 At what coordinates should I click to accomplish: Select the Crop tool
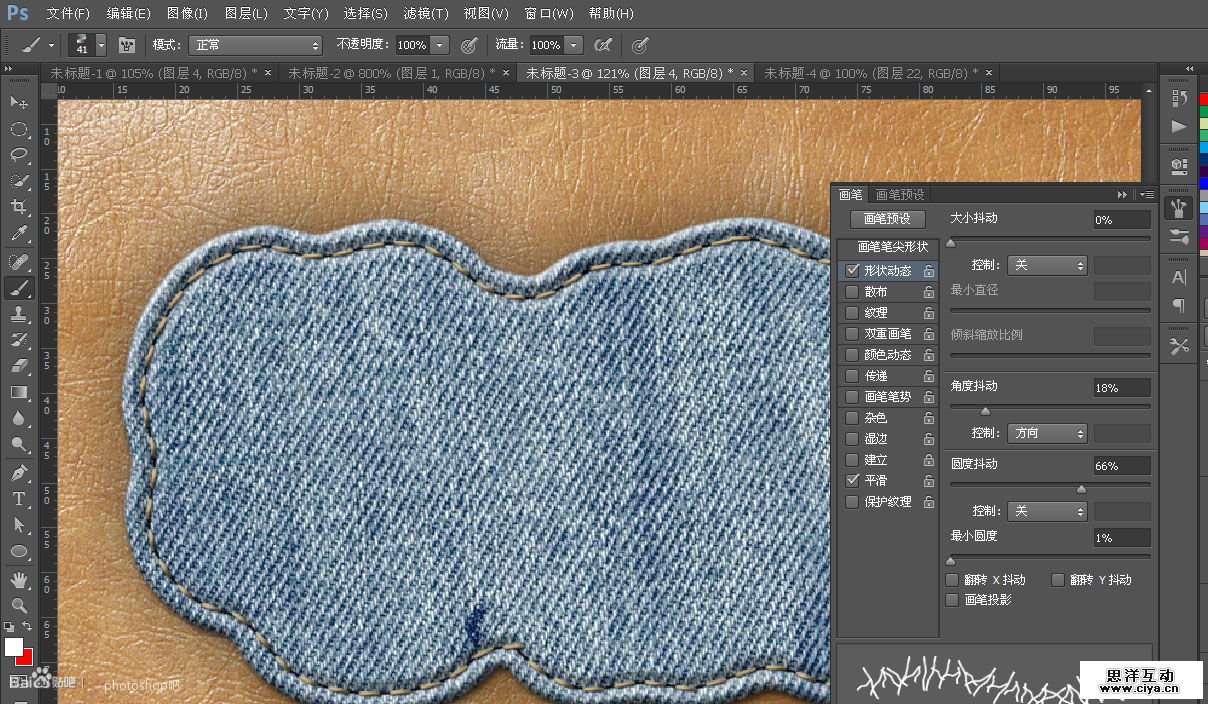pyautogui.click(x=19, y=207)
